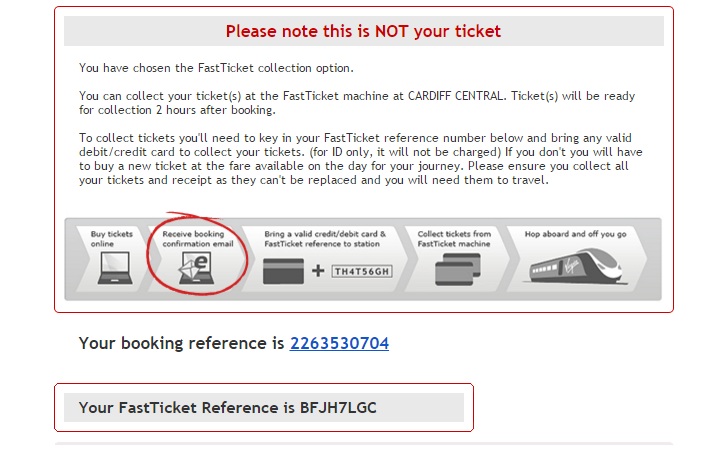
Task: Click the 'Your booking reference is' text
Action: pyautogui.click(x=182, y=343)
